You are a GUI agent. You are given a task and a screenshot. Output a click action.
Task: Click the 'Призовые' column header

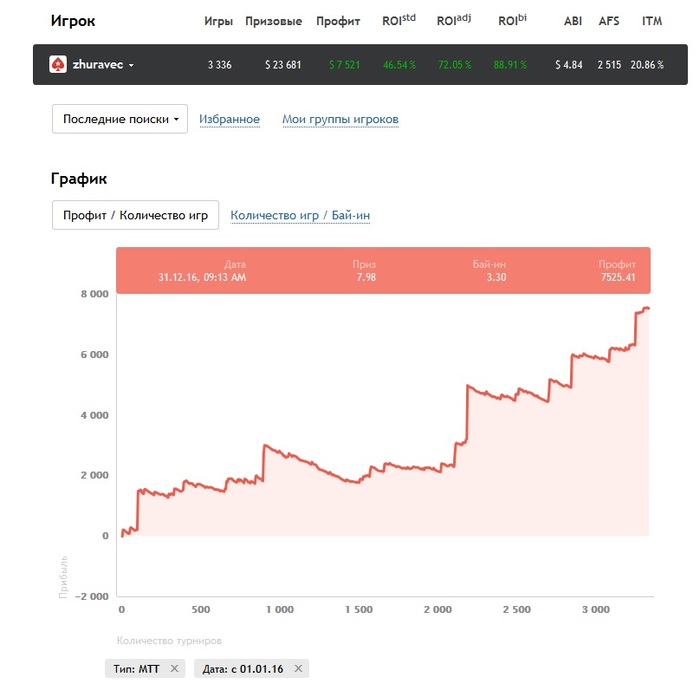[280, 21]
